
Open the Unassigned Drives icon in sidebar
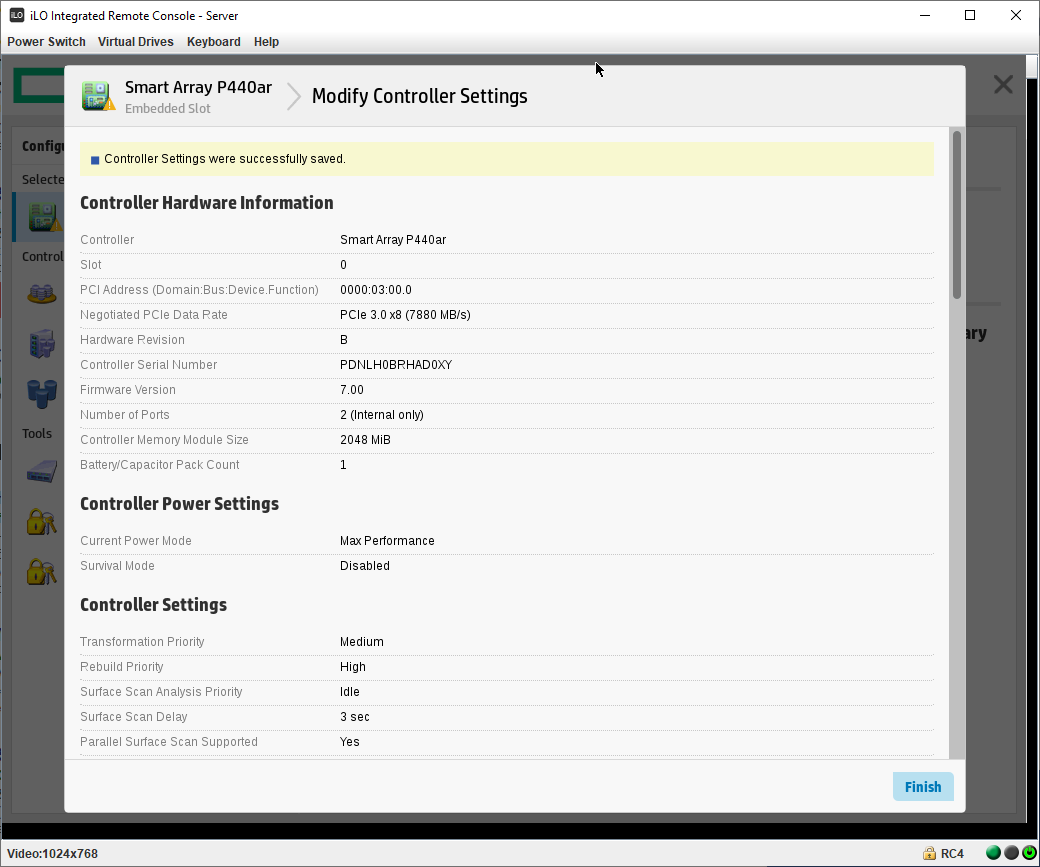[42, 393]
